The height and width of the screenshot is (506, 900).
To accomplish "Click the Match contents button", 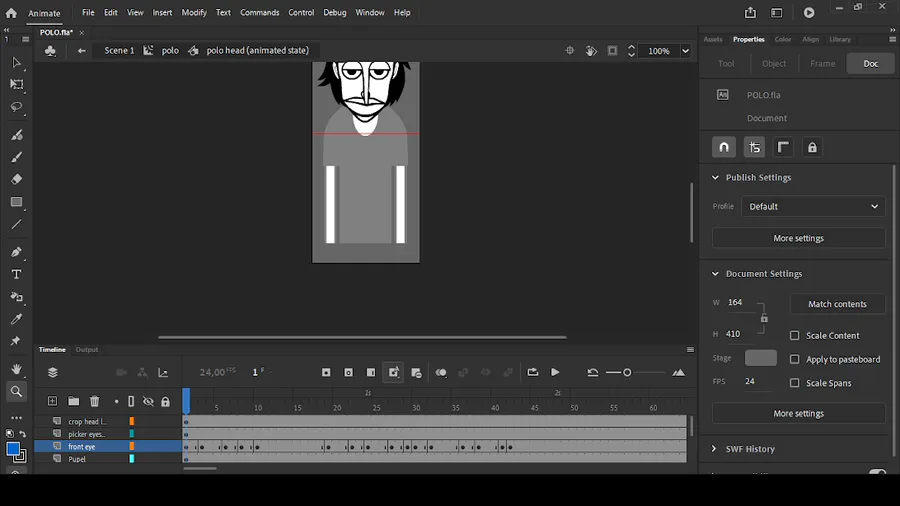I will [x=837, y=304].
